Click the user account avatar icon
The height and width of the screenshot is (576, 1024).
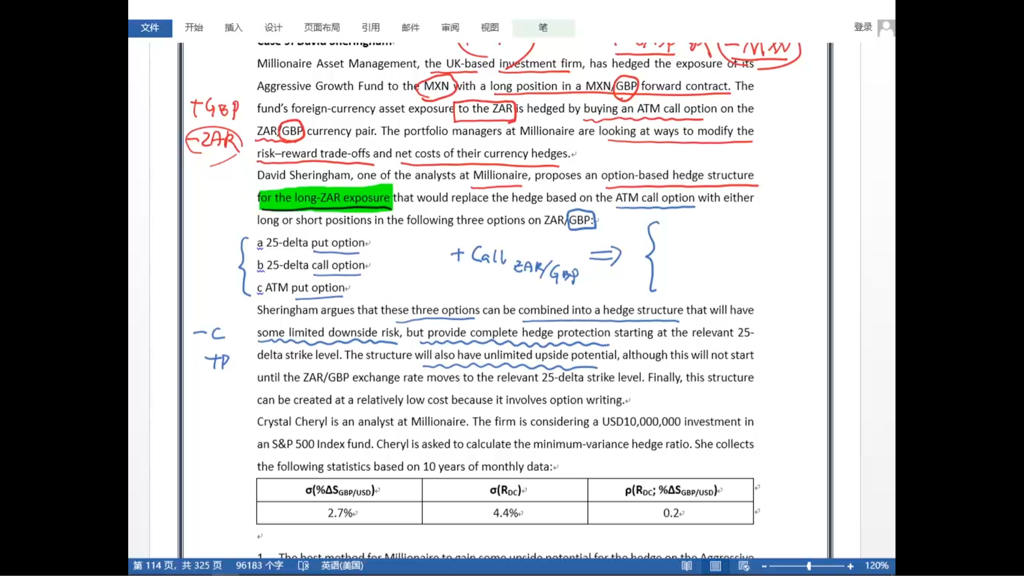tap(885, 28)
